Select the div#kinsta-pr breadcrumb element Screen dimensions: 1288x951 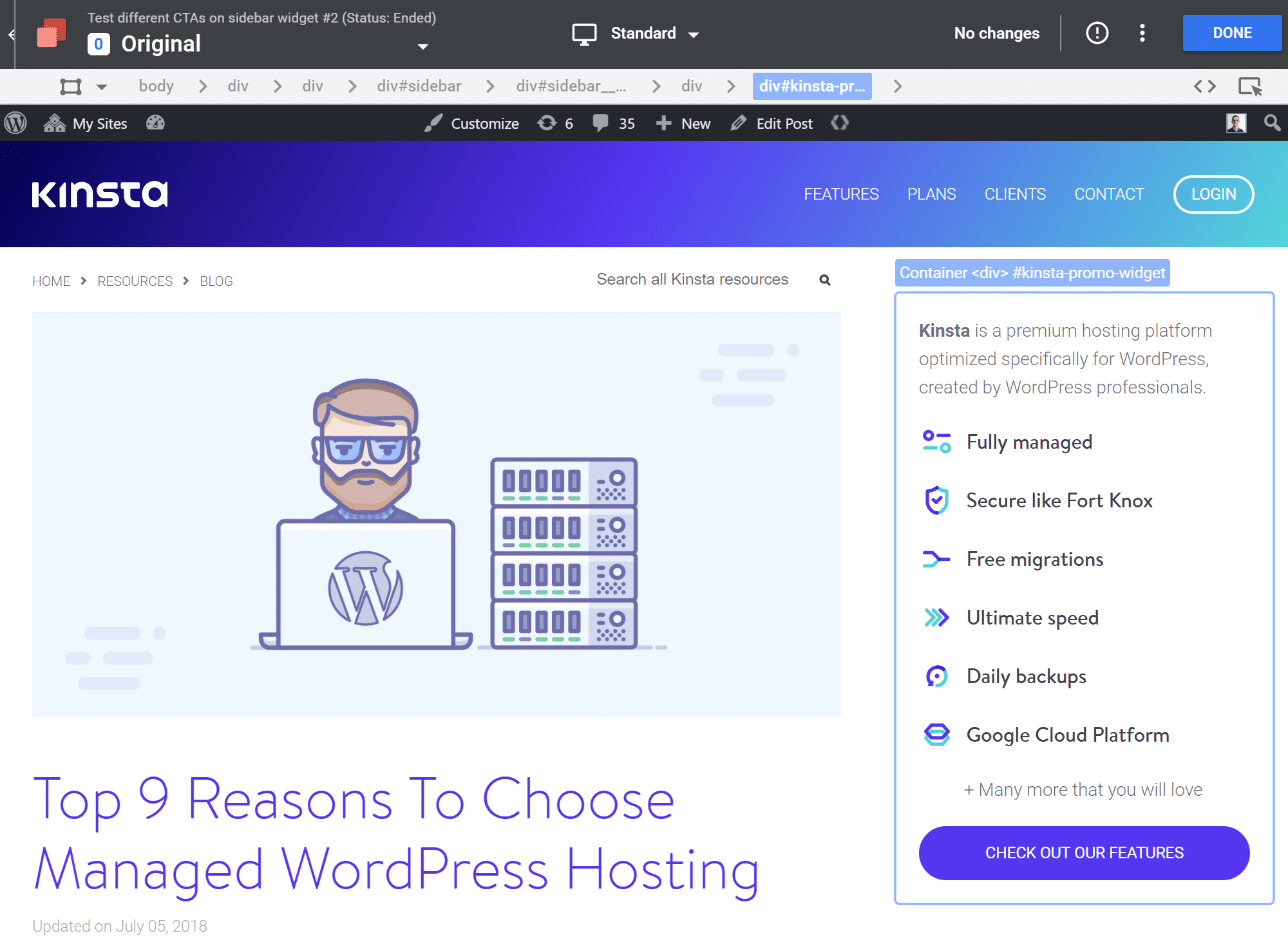click(x=811, y=86)
